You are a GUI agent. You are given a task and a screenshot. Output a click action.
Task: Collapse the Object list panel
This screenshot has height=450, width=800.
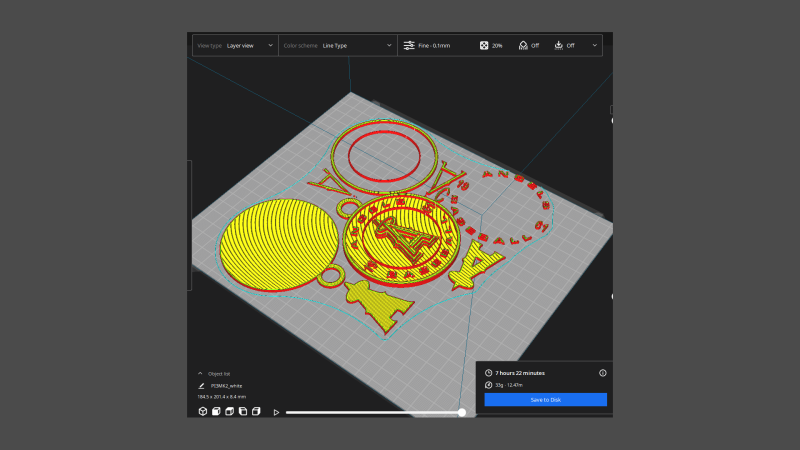pos(200,373)
